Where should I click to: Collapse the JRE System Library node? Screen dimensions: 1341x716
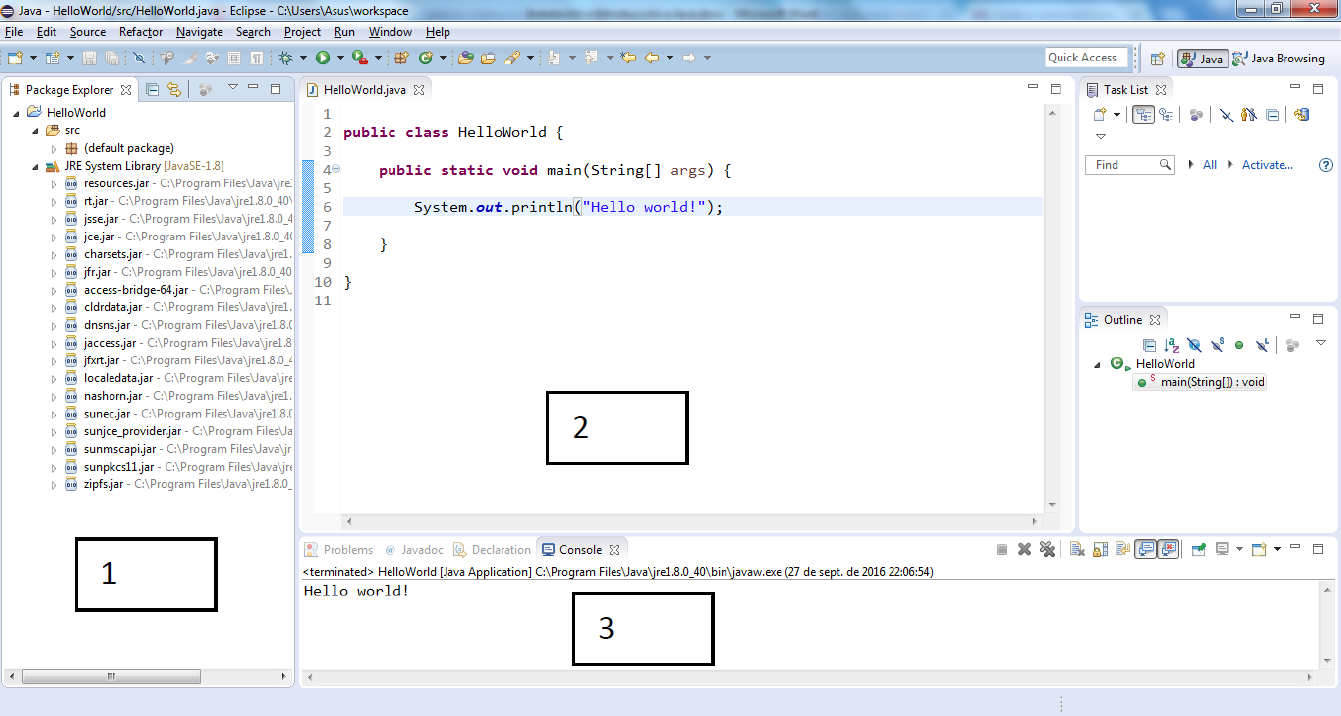(x=36, y=166)
